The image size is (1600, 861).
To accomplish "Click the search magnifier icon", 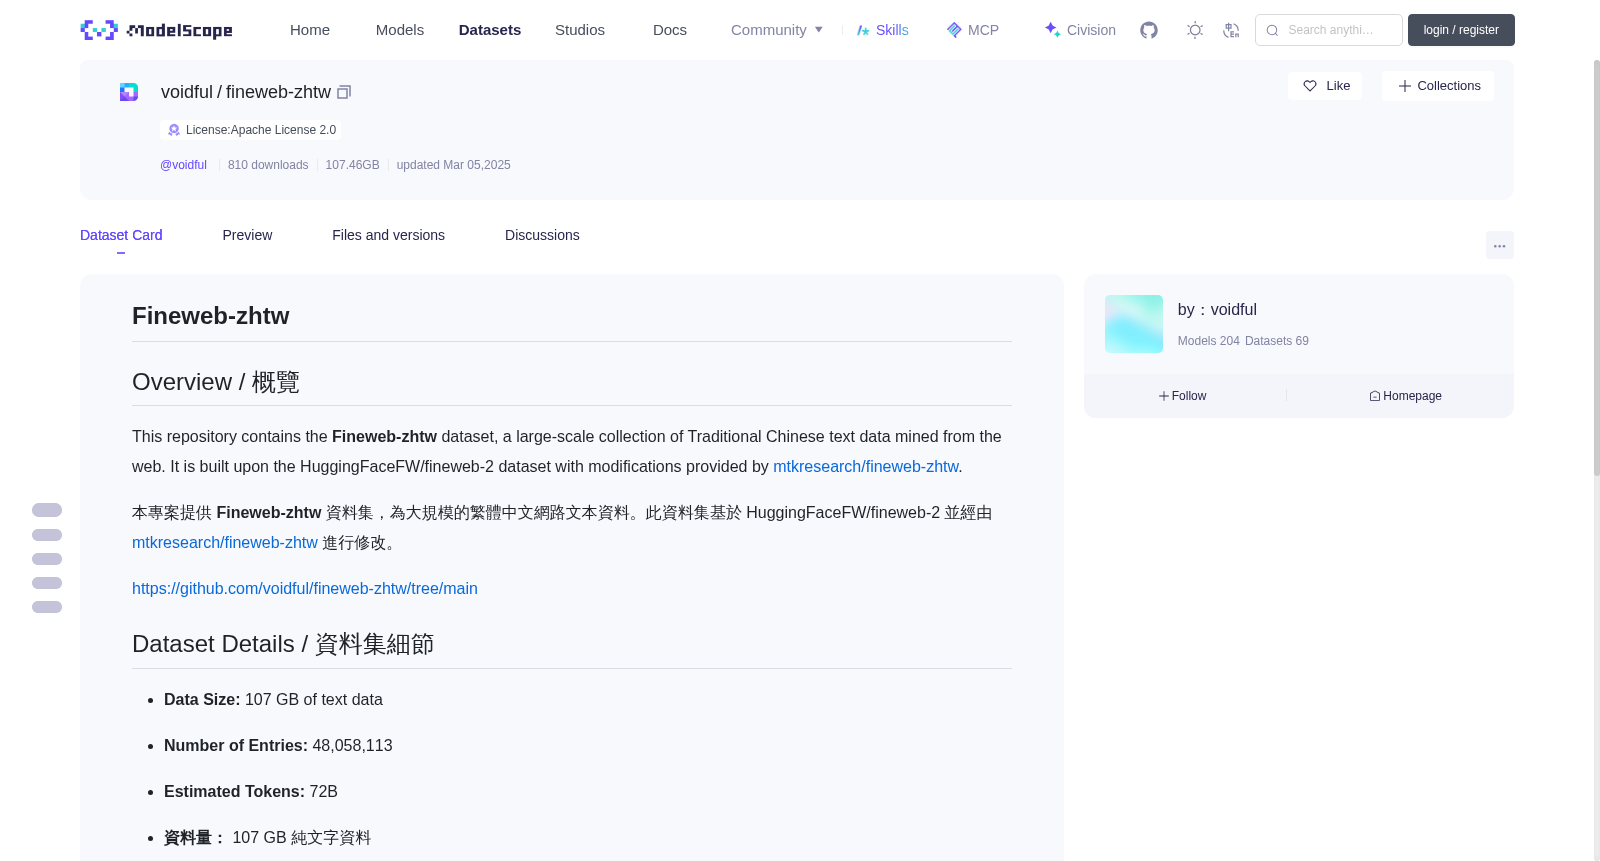I will tap(1272, 30).
